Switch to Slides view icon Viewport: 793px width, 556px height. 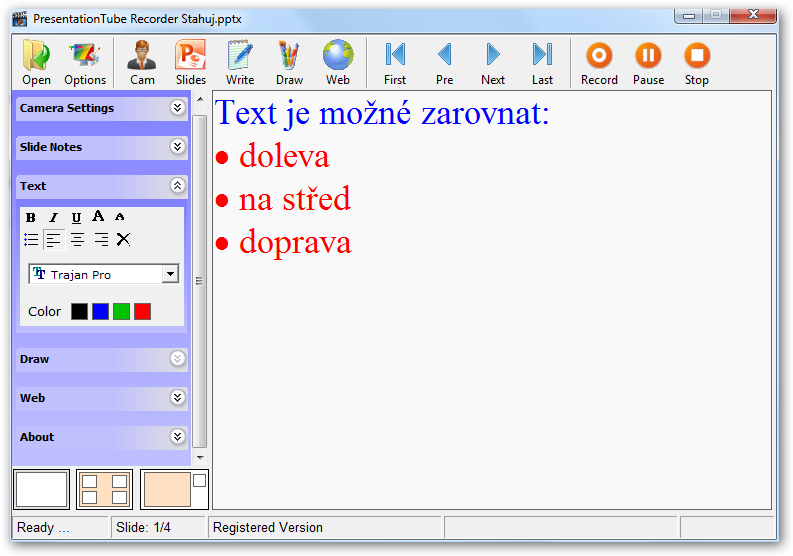coord(191,63)
